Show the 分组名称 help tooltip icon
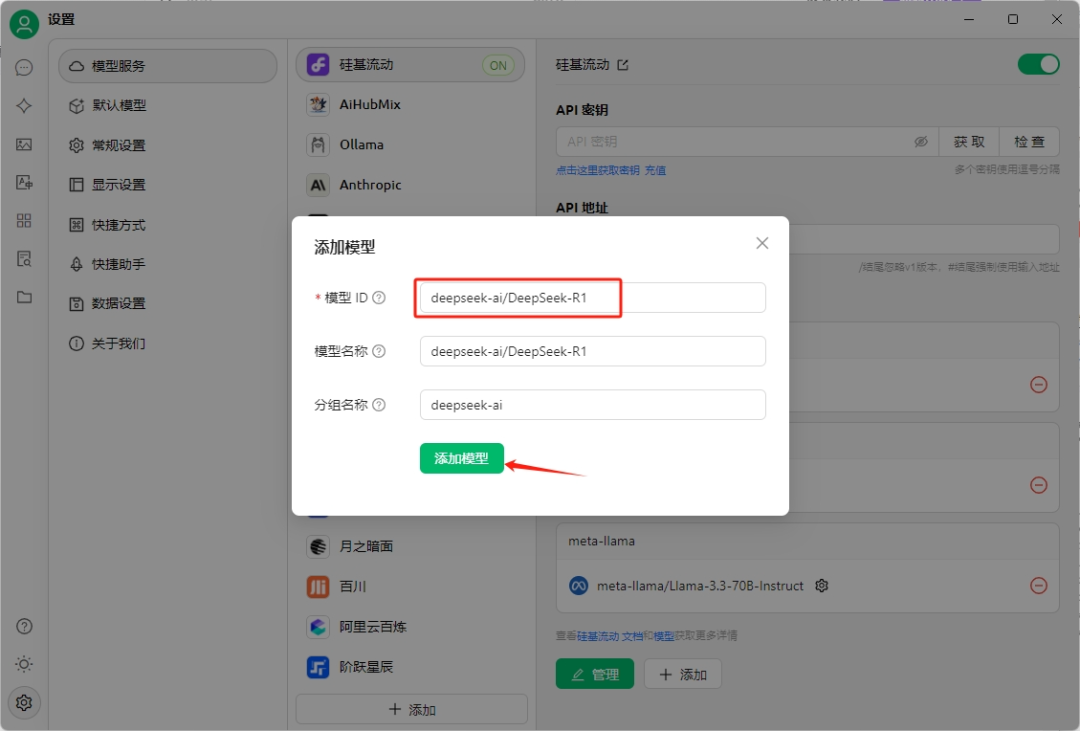Viewport: 1080px width, 731px height. tap(379, 405)
